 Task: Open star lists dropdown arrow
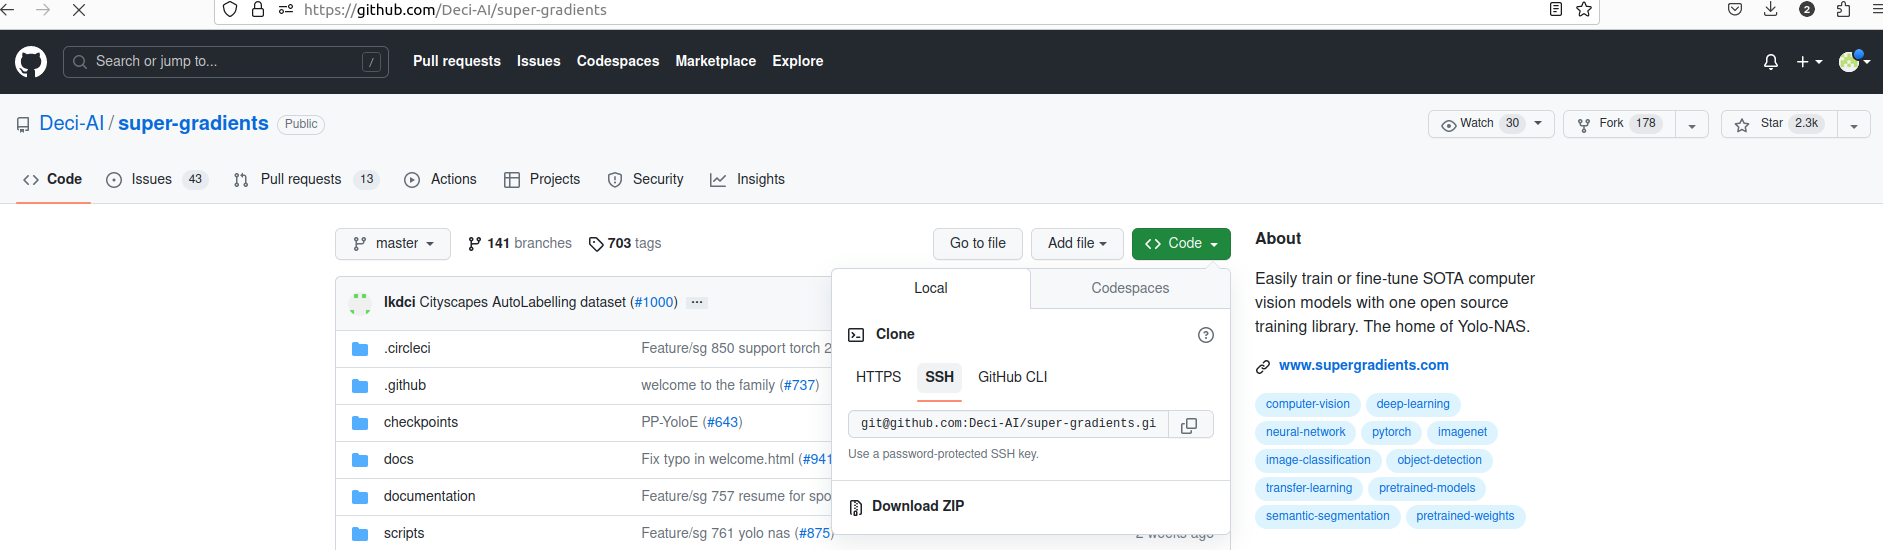[1854, 125]
